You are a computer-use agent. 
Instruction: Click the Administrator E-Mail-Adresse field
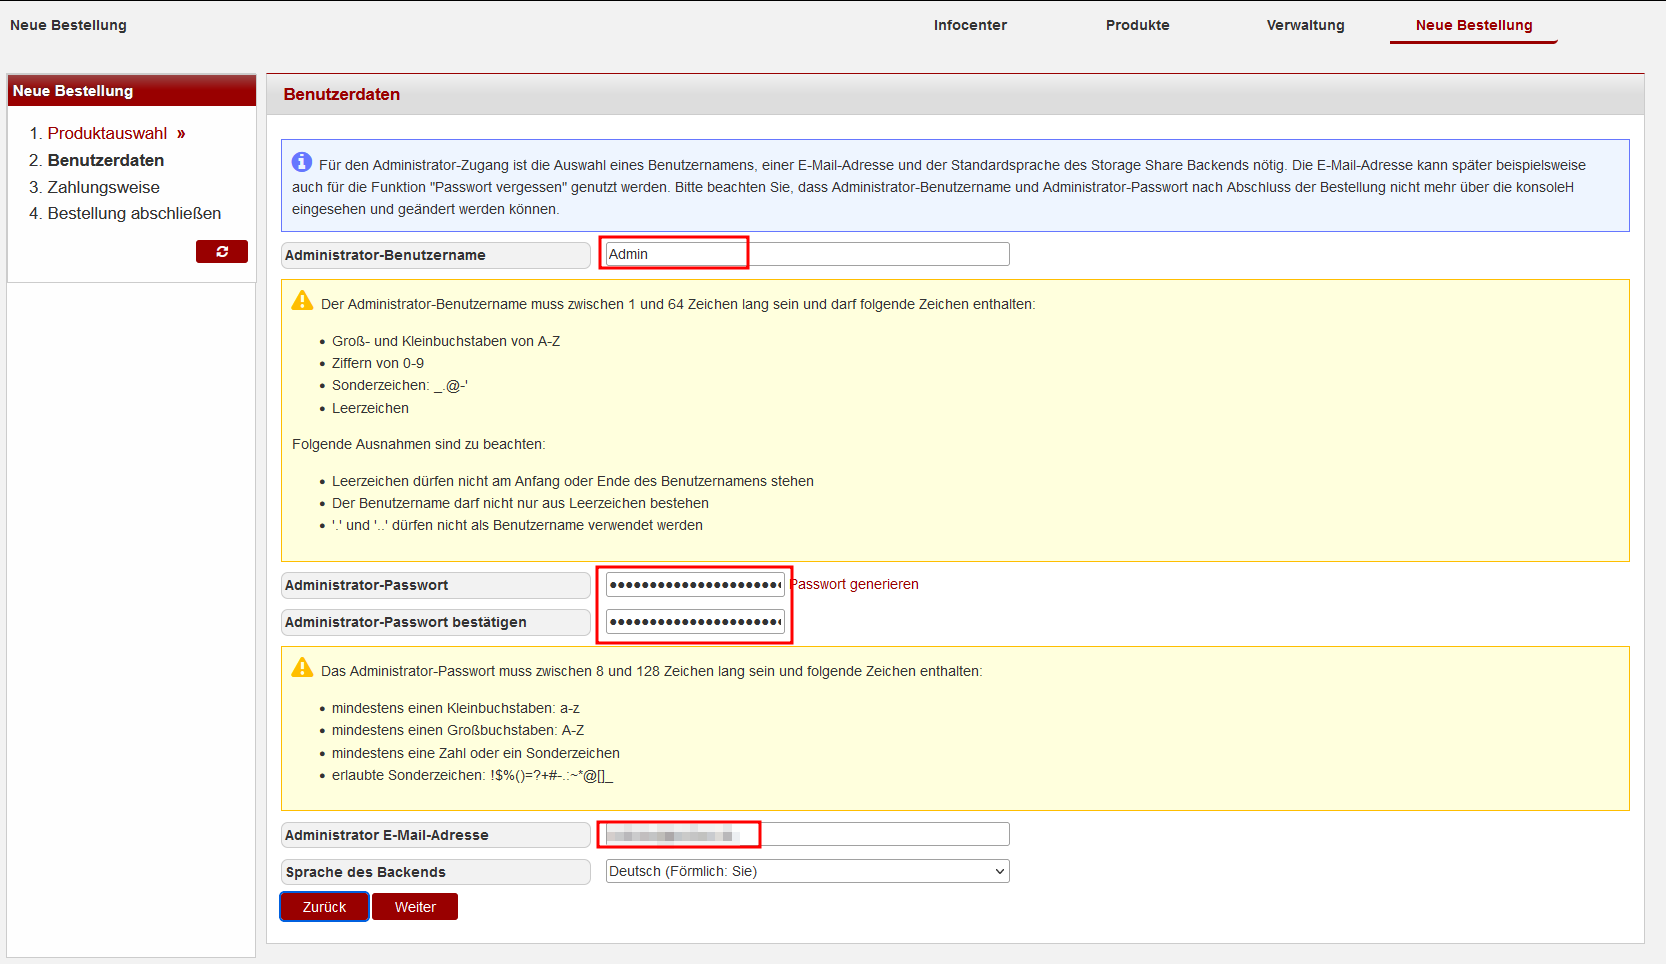click(x=807, y=834)
